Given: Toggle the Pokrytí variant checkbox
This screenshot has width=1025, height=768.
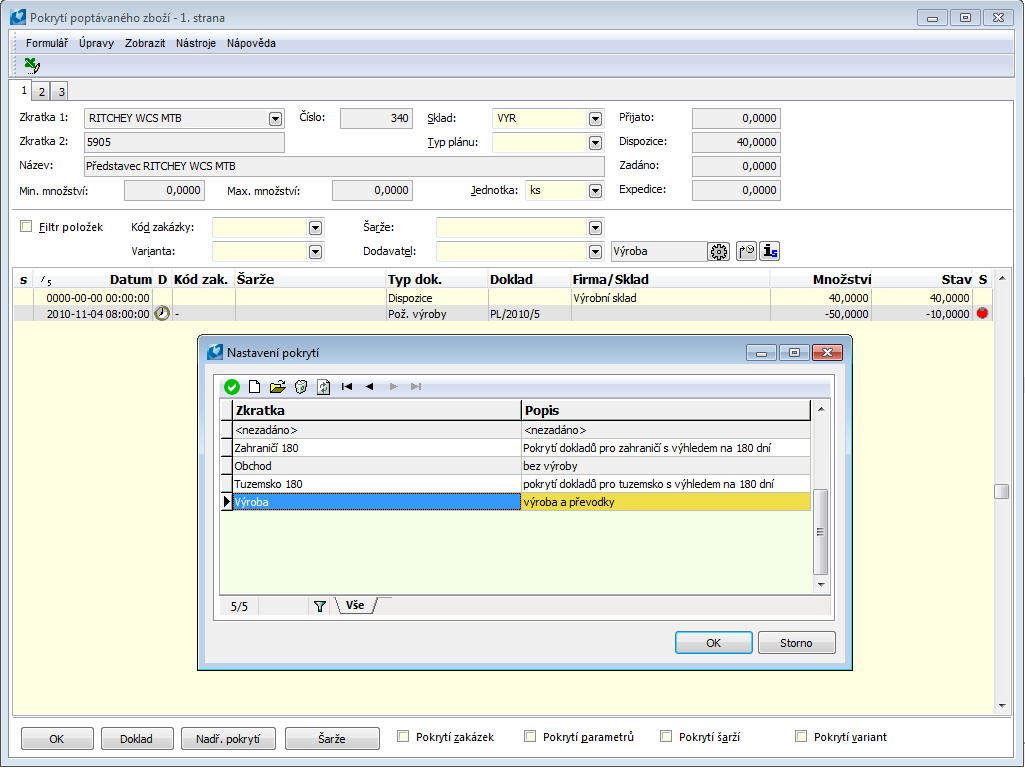Looking at the screenshot, I should [x=801, y=737].
